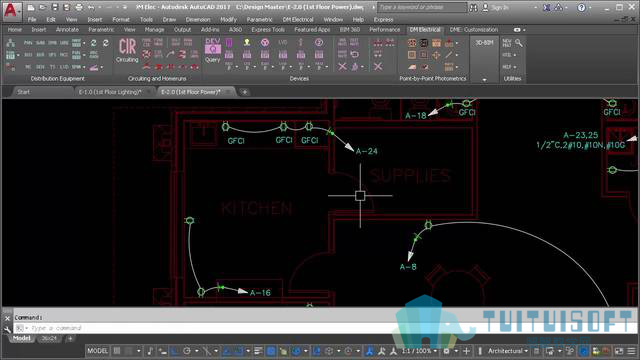This screenshot has width=640, height=360.
Task: Click the Autodesk Exchange X icon
Action: click(x=547, y=7)
